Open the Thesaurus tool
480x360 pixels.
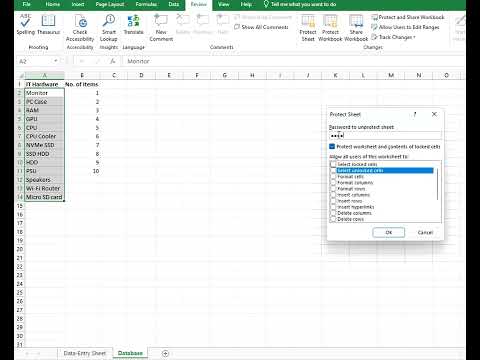[x=49, y=24]
